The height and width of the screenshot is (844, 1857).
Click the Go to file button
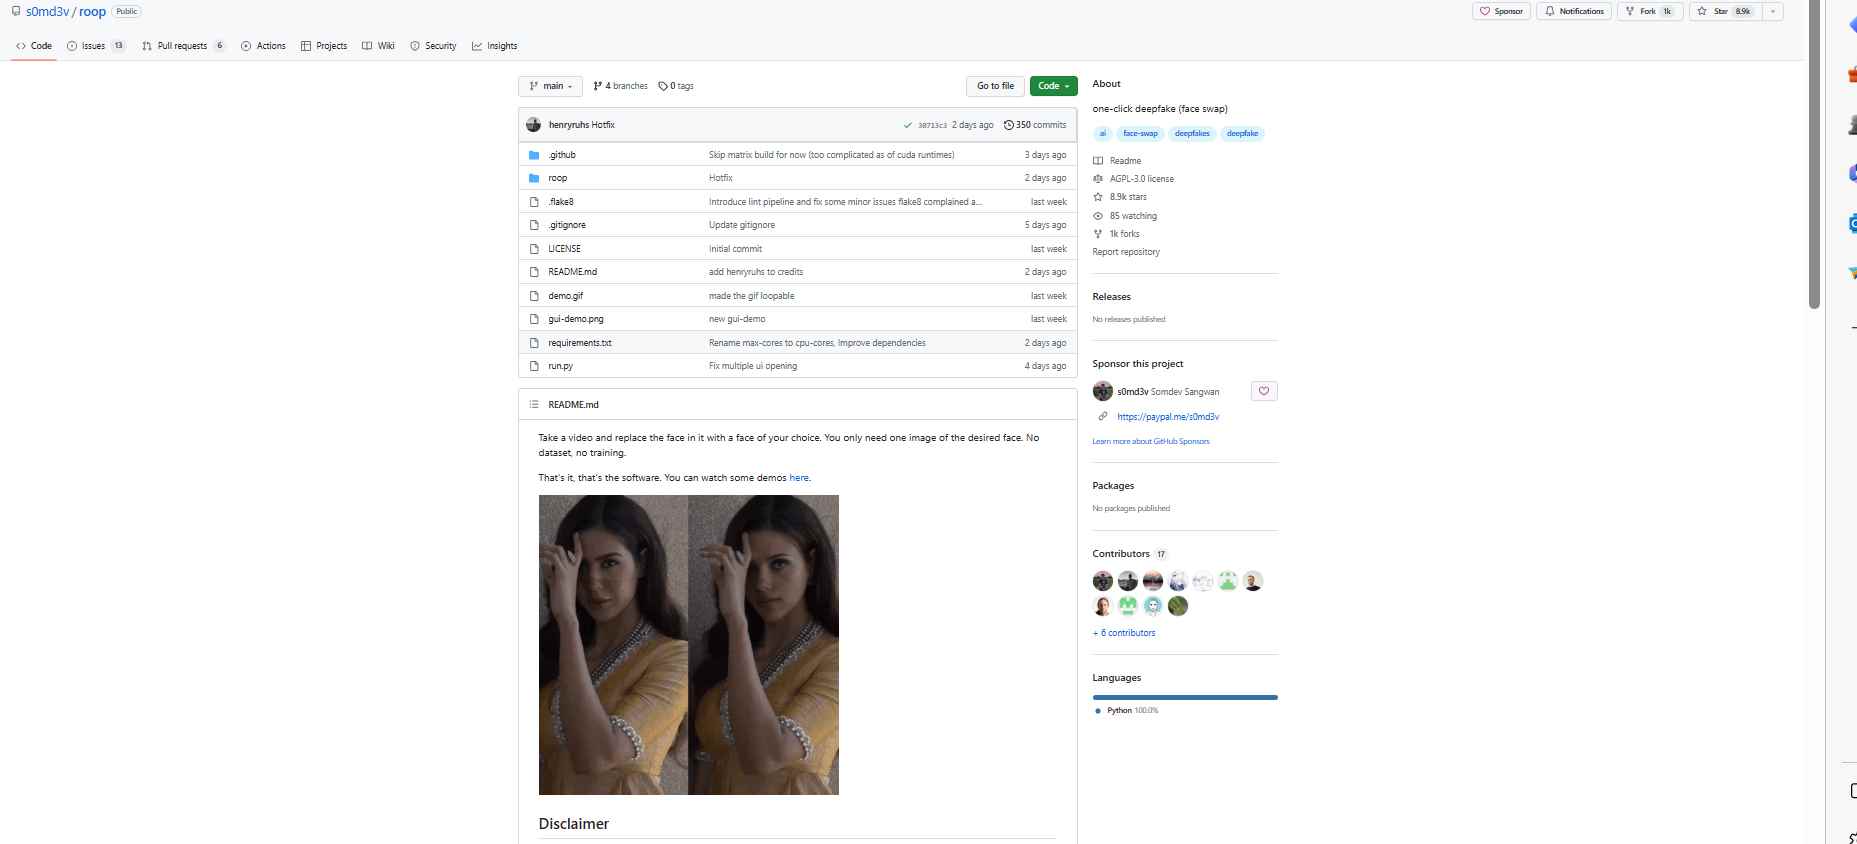click(995, 86)
